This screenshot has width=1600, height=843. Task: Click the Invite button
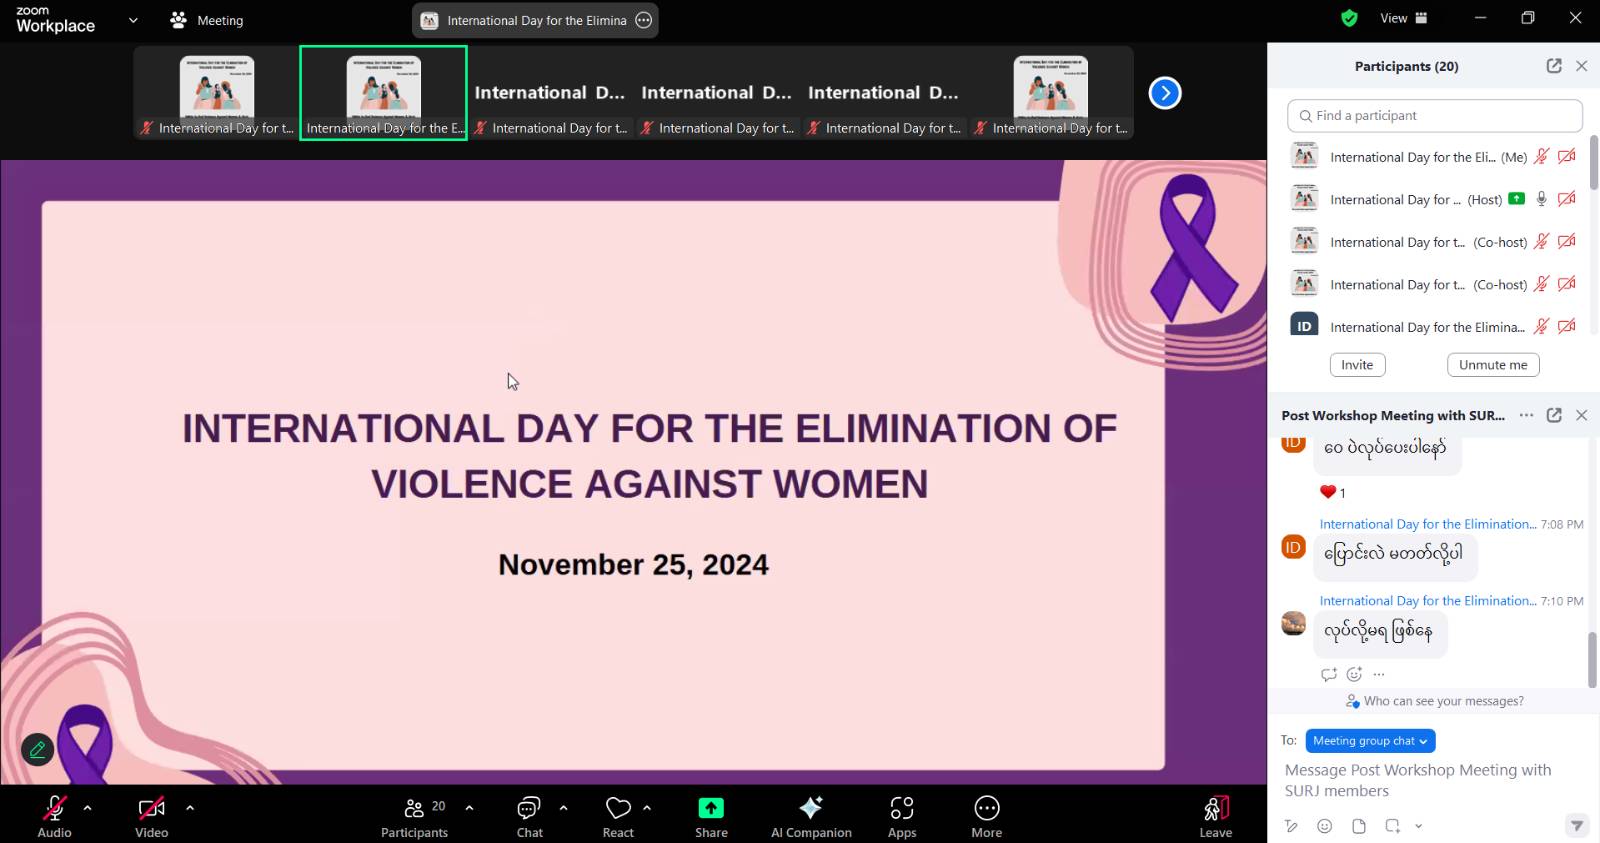(x=1357, y=365)
